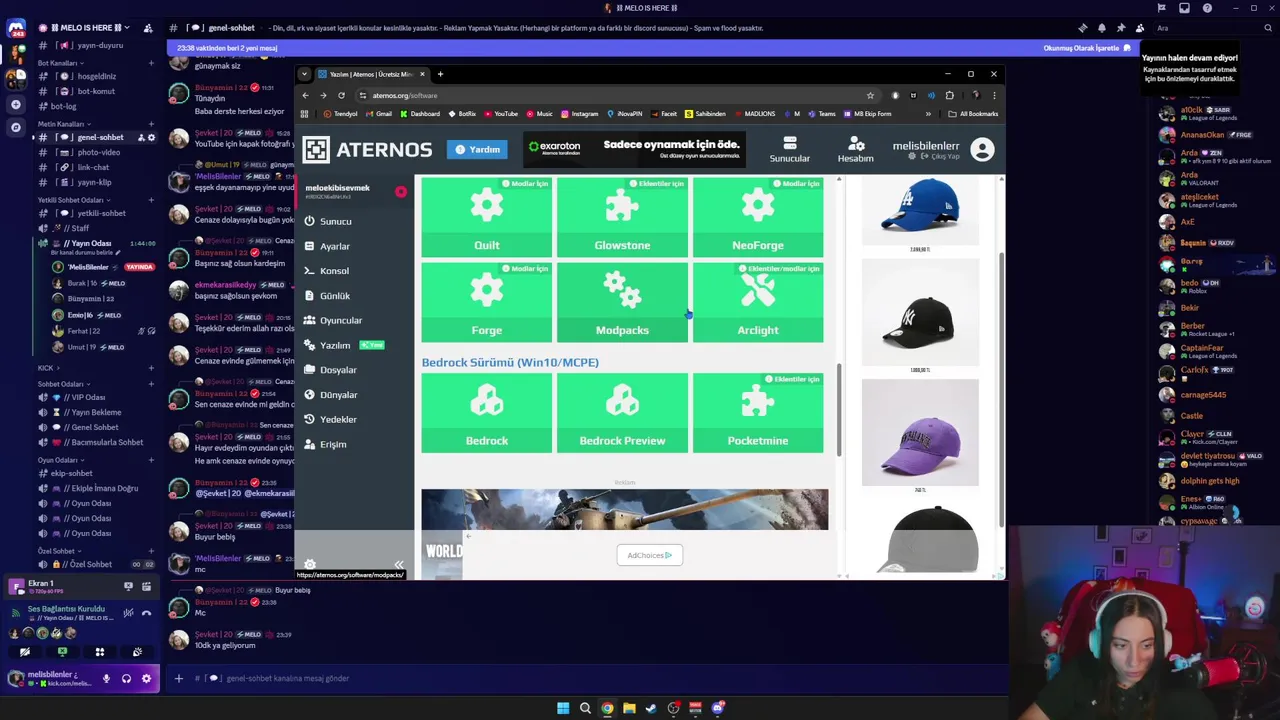Open Discord soundboard button

(137, 652)
